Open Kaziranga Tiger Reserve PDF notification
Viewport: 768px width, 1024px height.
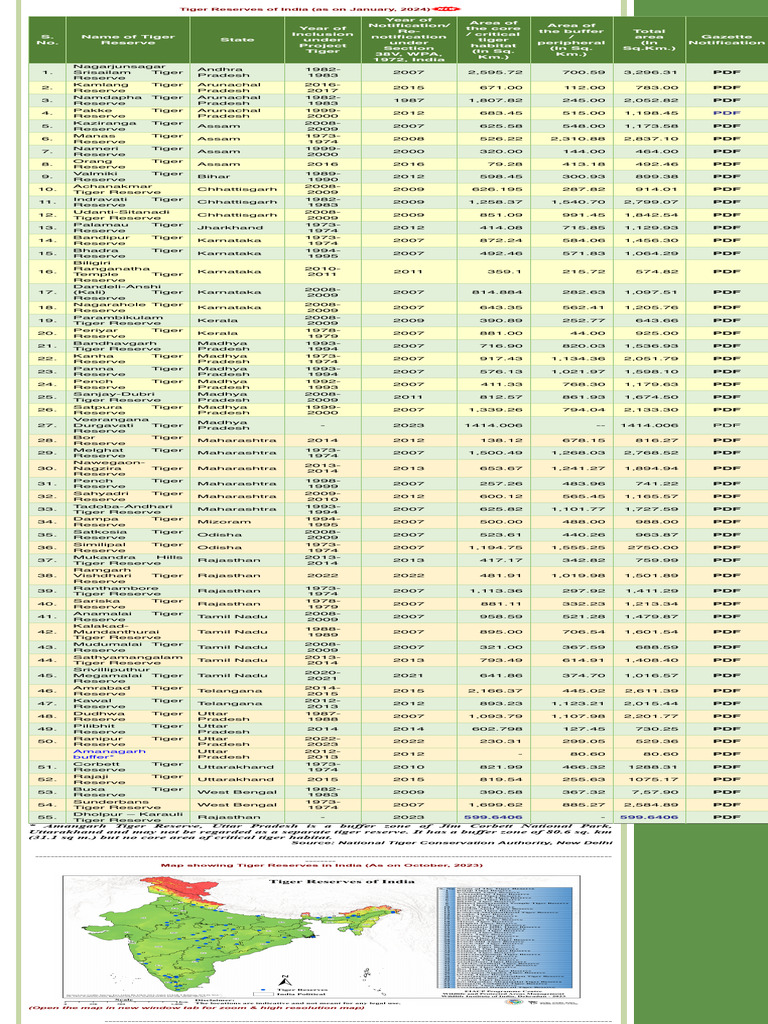click(726, 126)
